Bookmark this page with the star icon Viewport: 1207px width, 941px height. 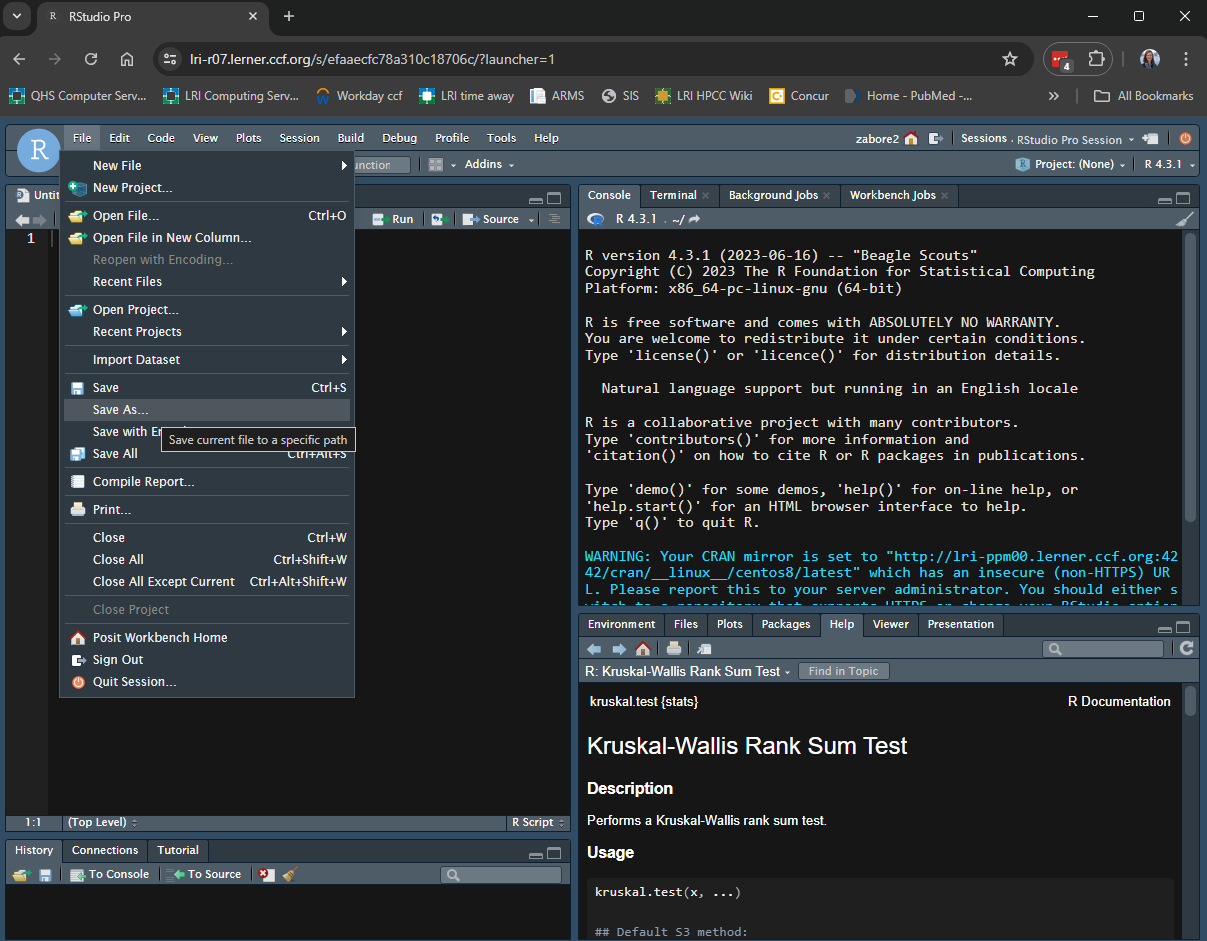coord(1010,59)
